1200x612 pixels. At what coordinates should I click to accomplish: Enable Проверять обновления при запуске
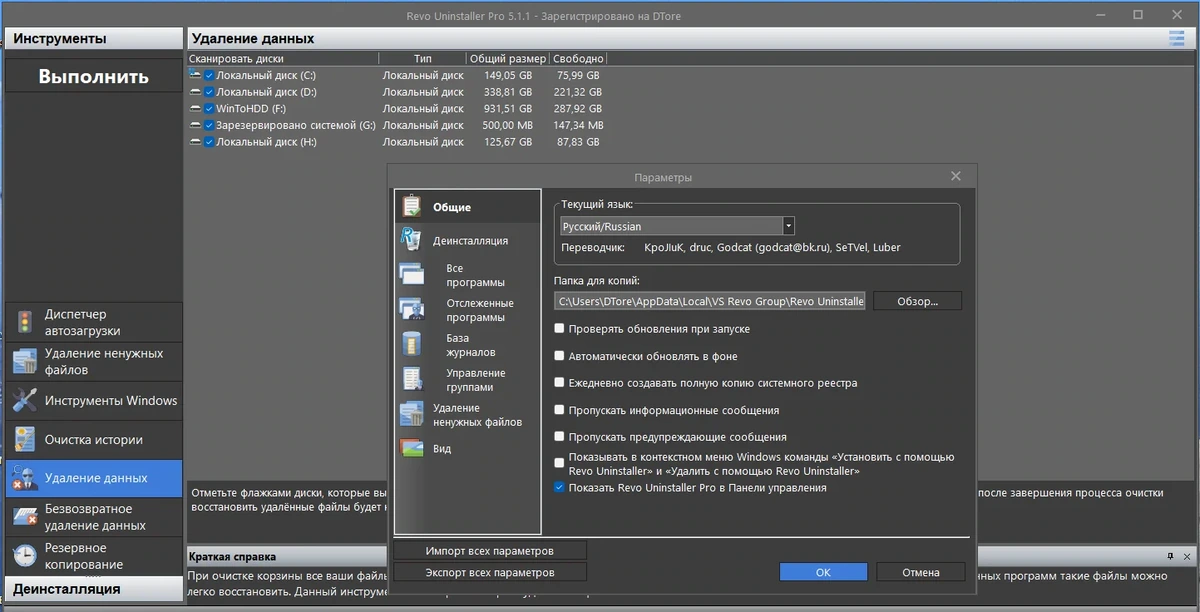coord(559,328)
